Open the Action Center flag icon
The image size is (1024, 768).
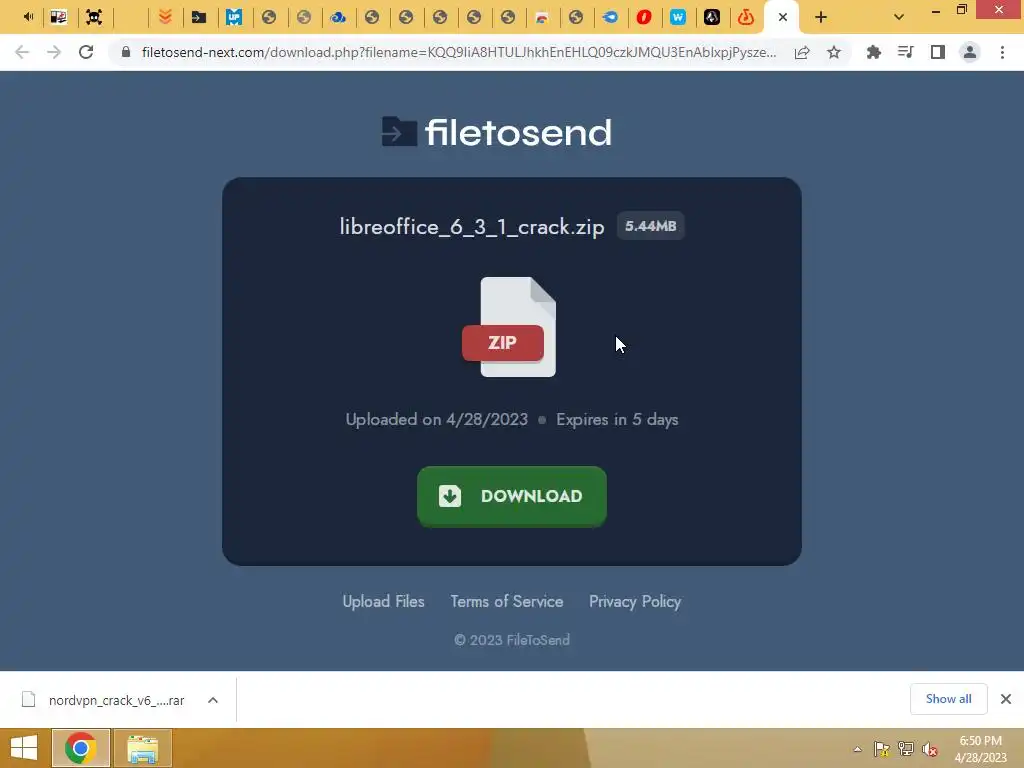882,749
